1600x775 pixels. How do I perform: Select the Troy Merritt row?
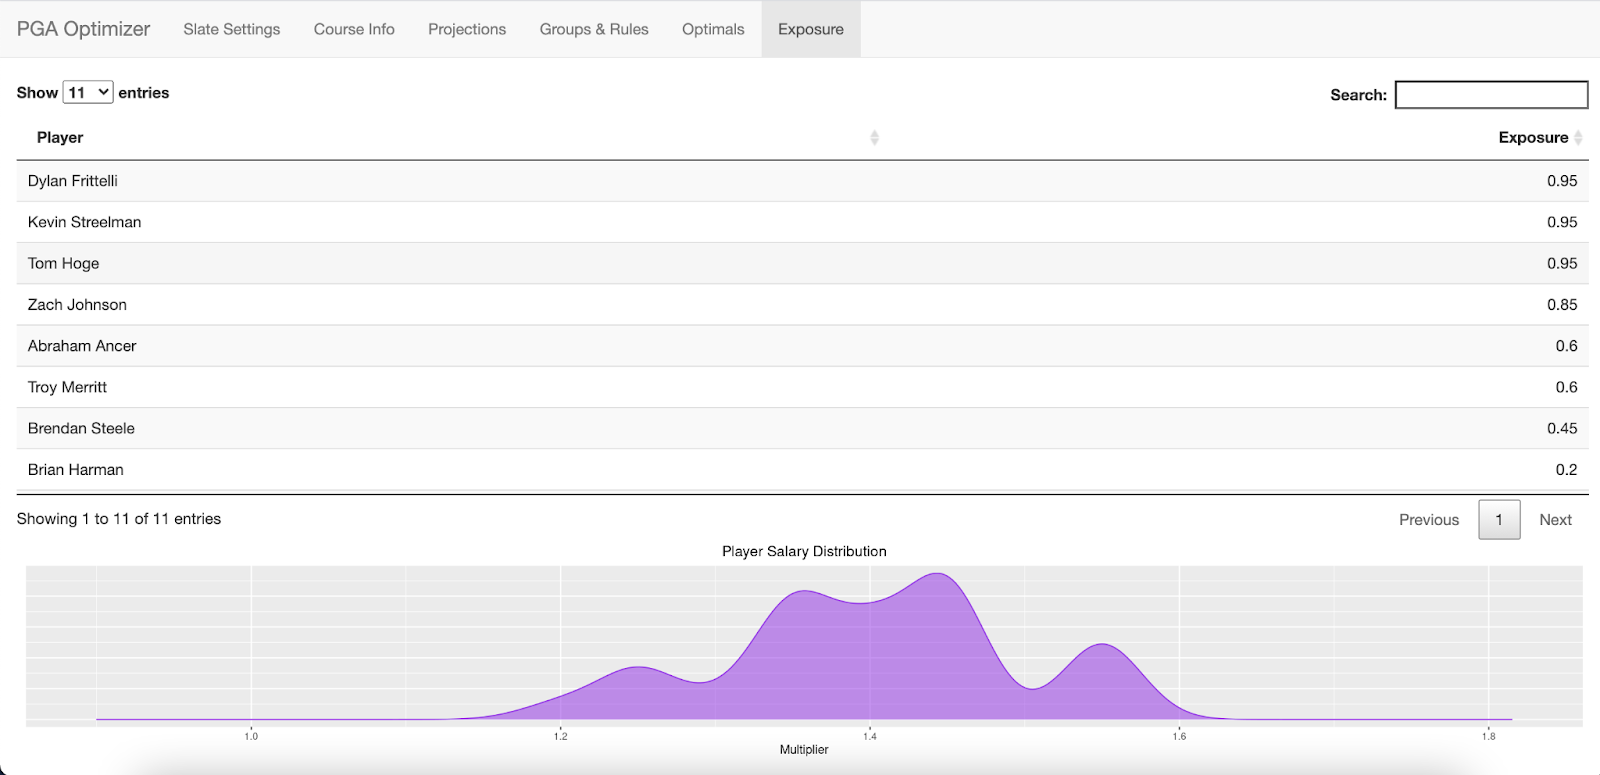[x=802, y=387]
